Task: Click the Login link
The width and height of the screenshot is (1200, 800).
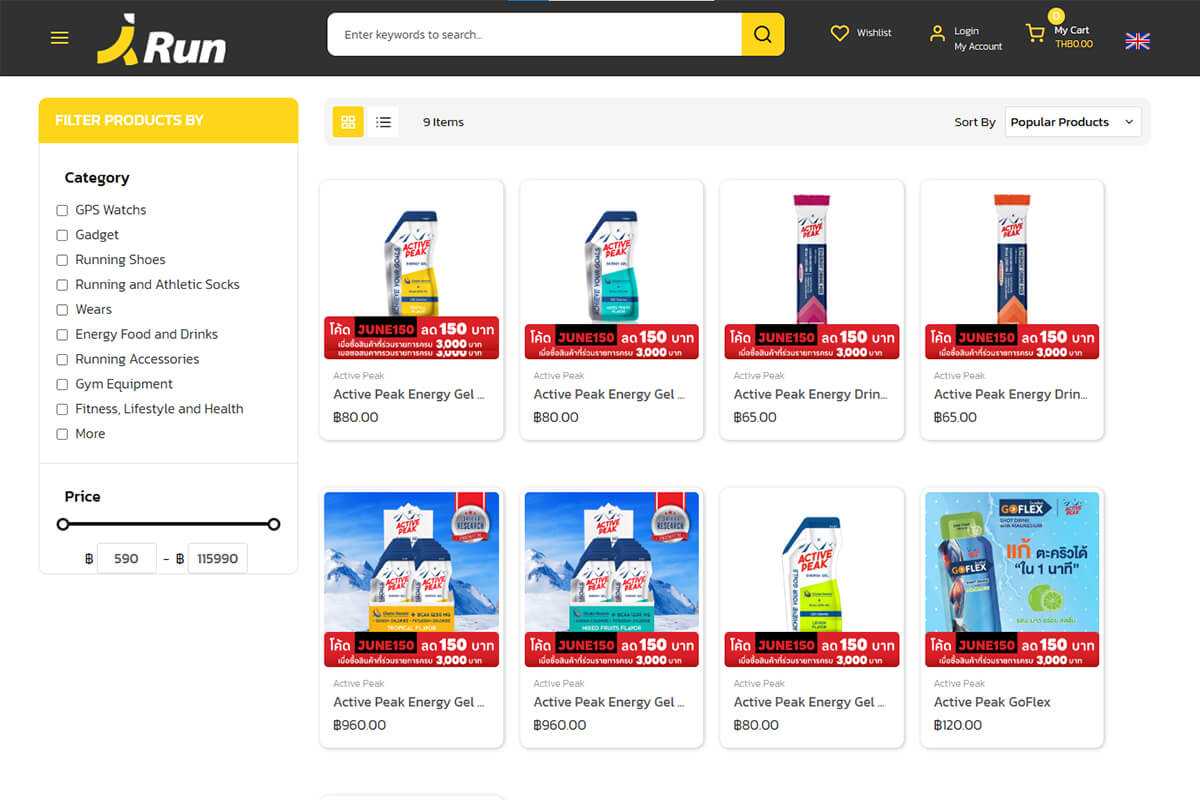Action: point(966,31)
